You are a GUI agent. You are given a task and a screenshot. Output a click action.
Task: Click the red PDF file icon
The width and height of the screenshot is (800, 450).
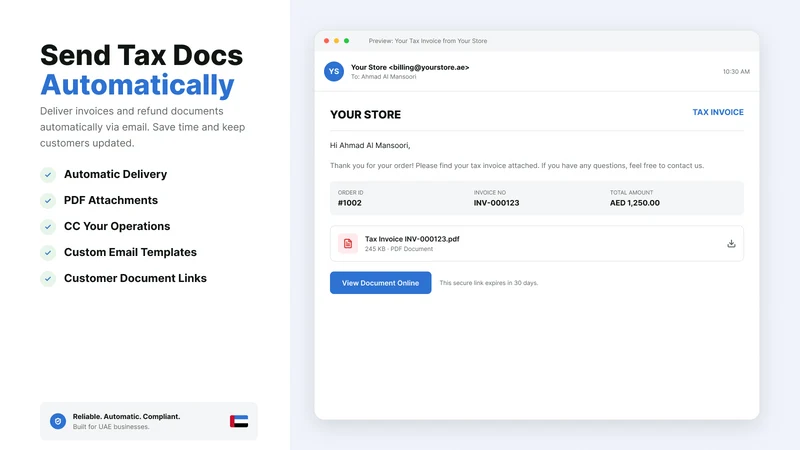coord(348,244)
